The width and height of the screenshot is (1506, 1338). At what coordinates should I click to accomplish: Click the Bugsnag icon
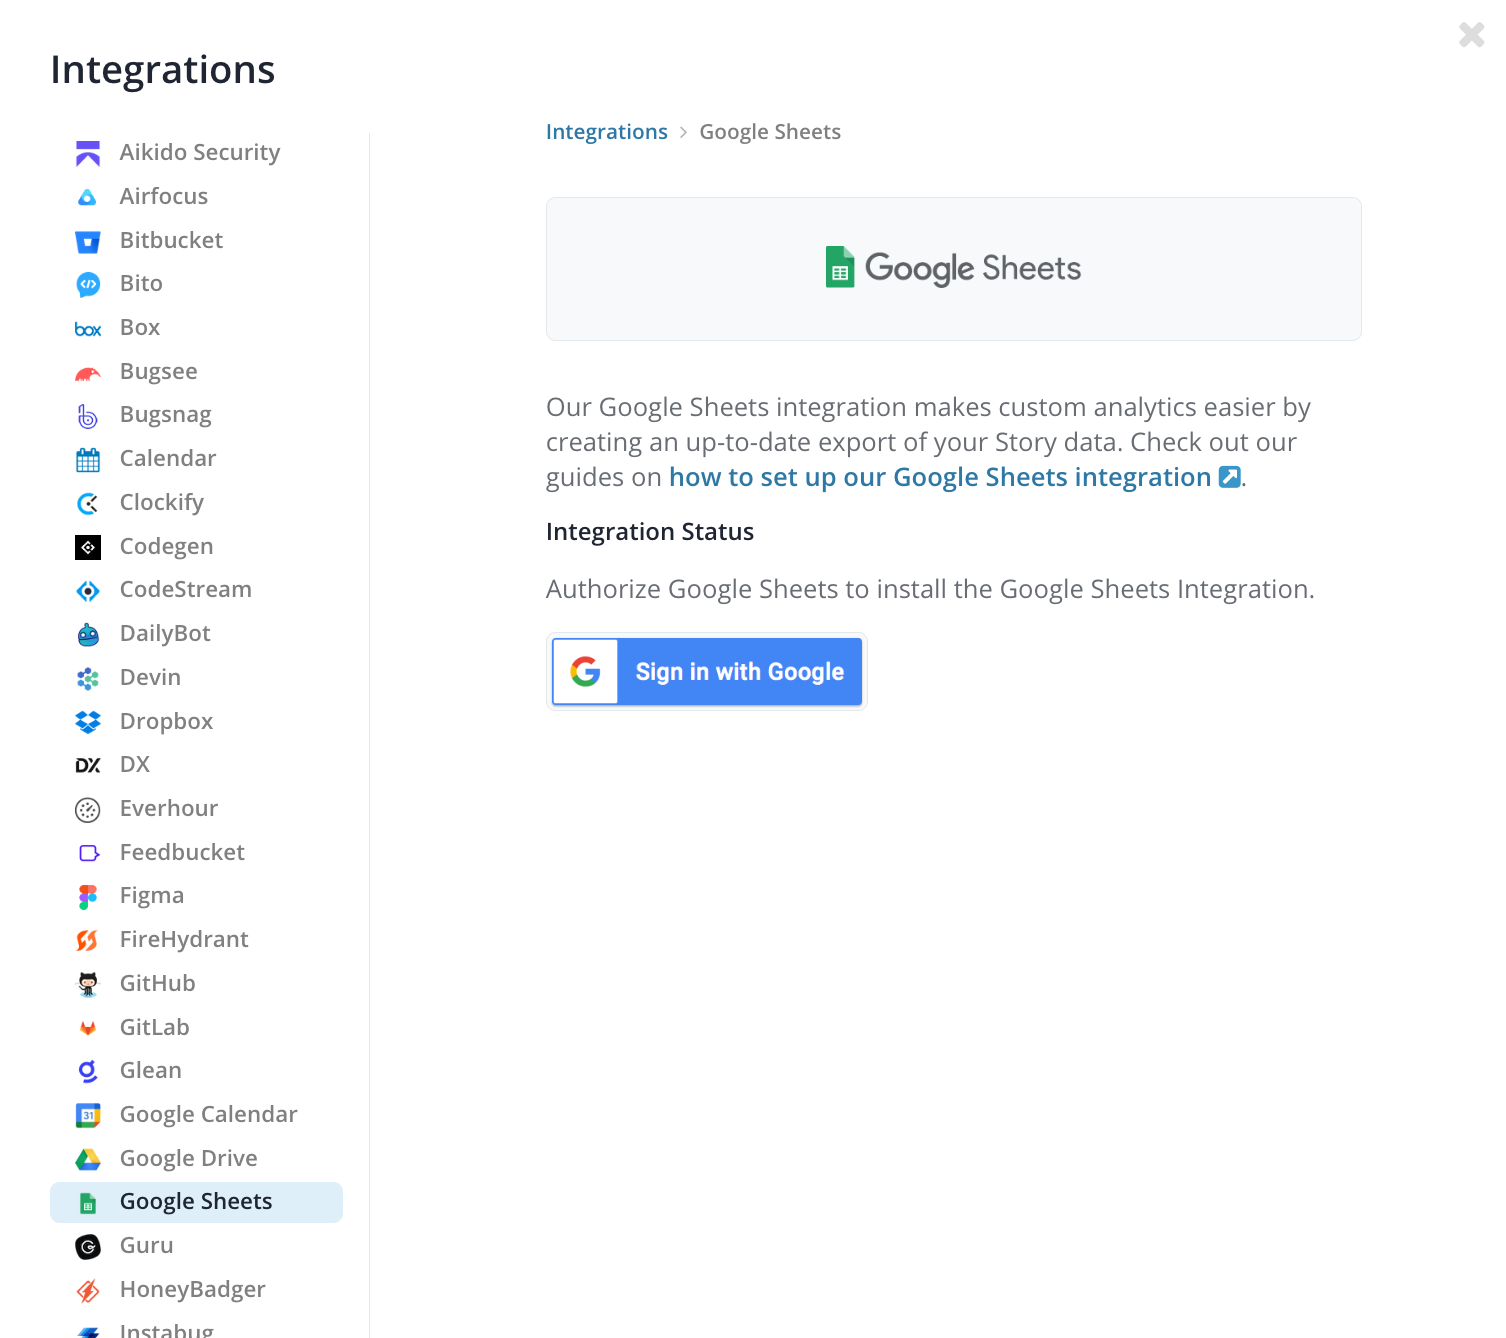(x=88, y=415)
